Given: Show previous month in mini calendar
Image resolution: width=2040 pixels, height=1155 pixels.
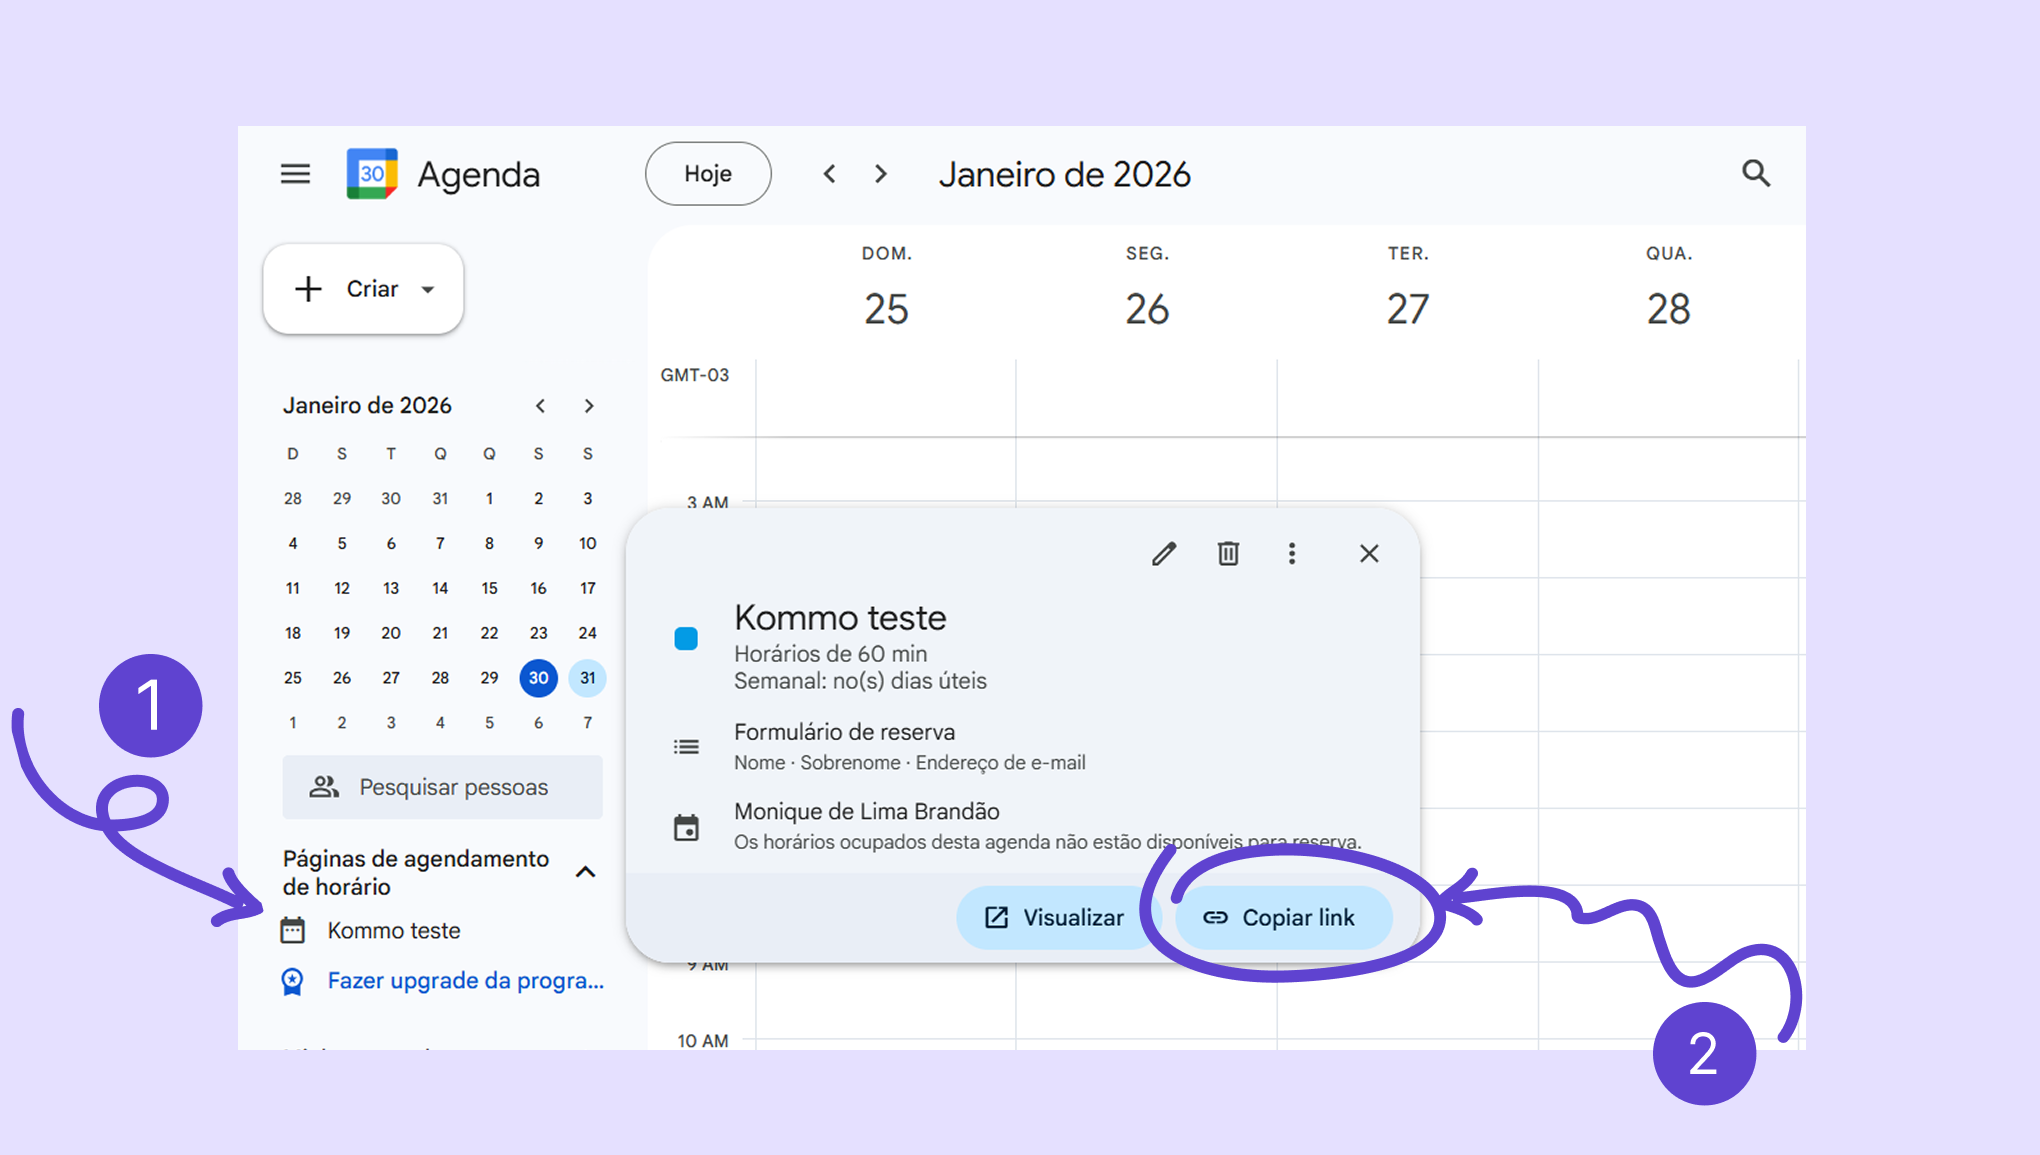Looking at the screenshot, I should coord(540,406).
